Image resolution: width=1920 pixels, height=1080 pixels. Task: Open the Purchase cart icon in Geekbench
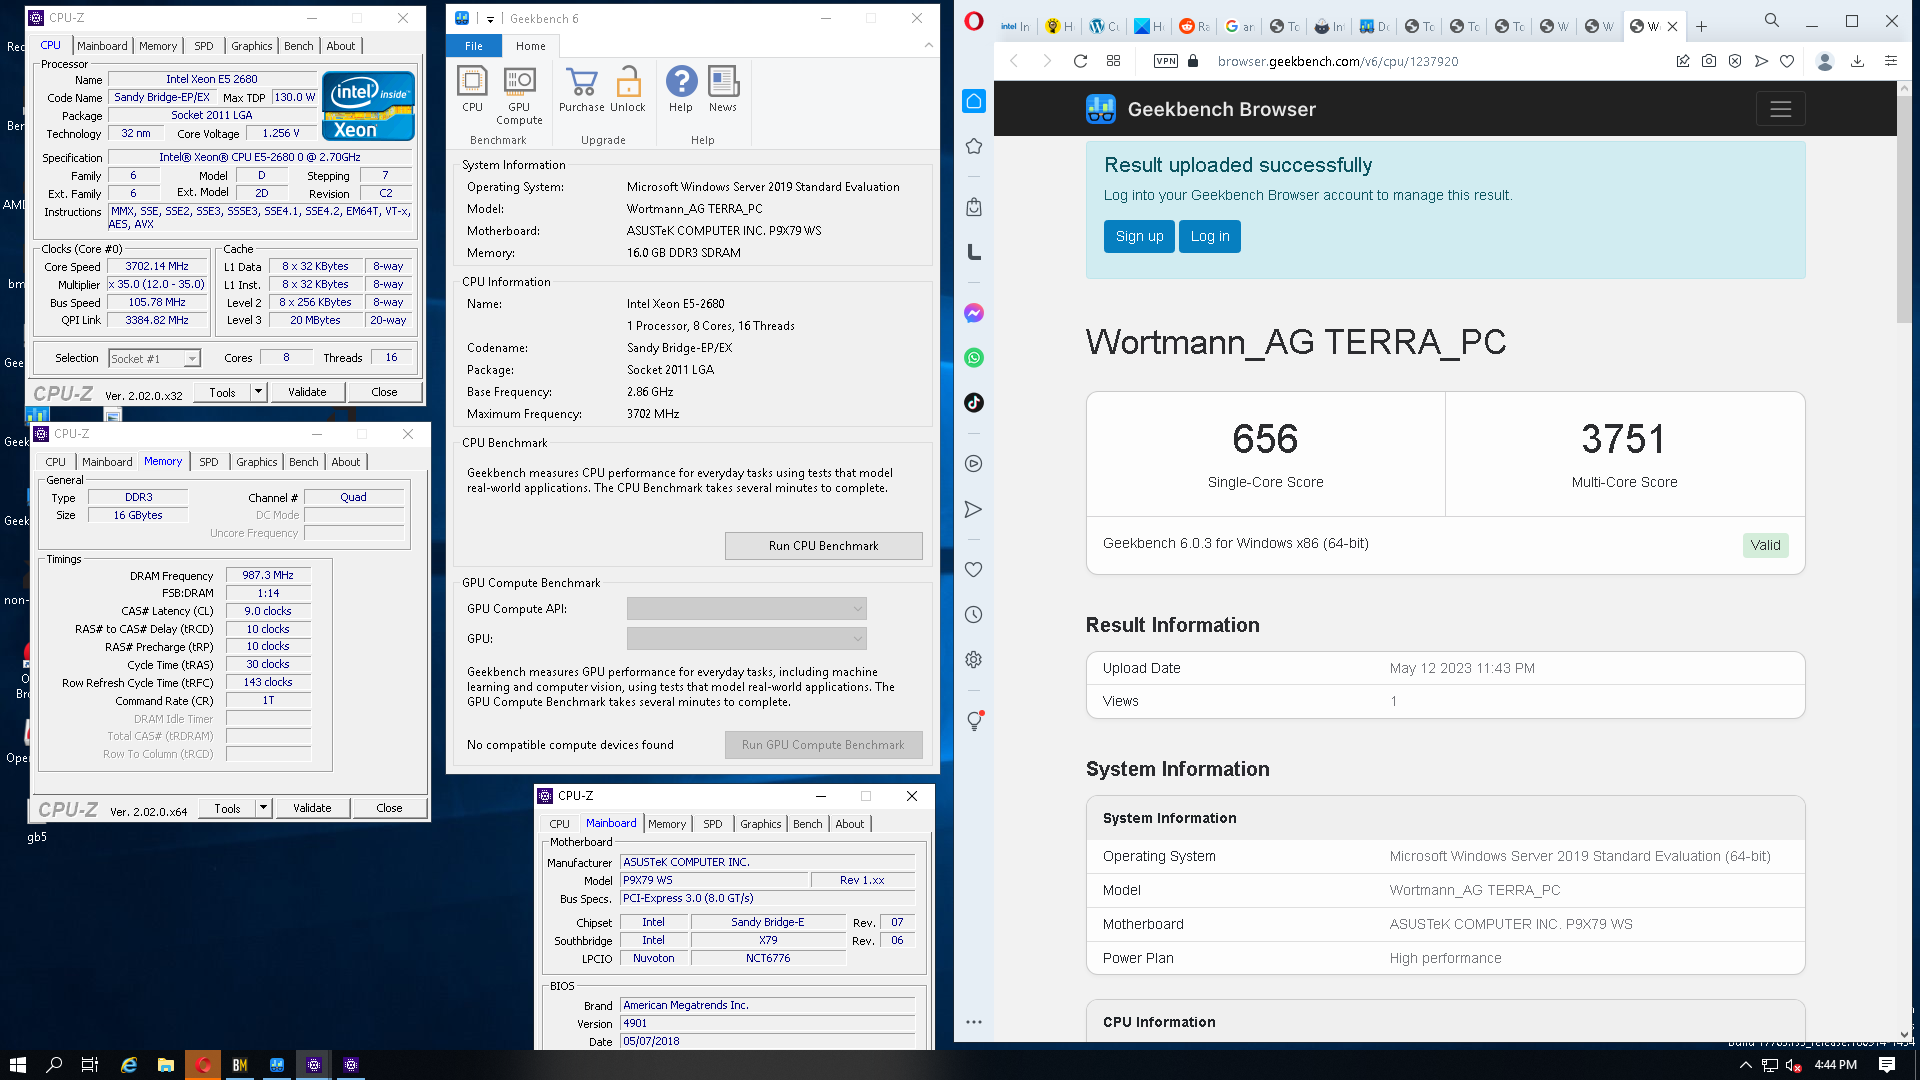click(581, 88)
